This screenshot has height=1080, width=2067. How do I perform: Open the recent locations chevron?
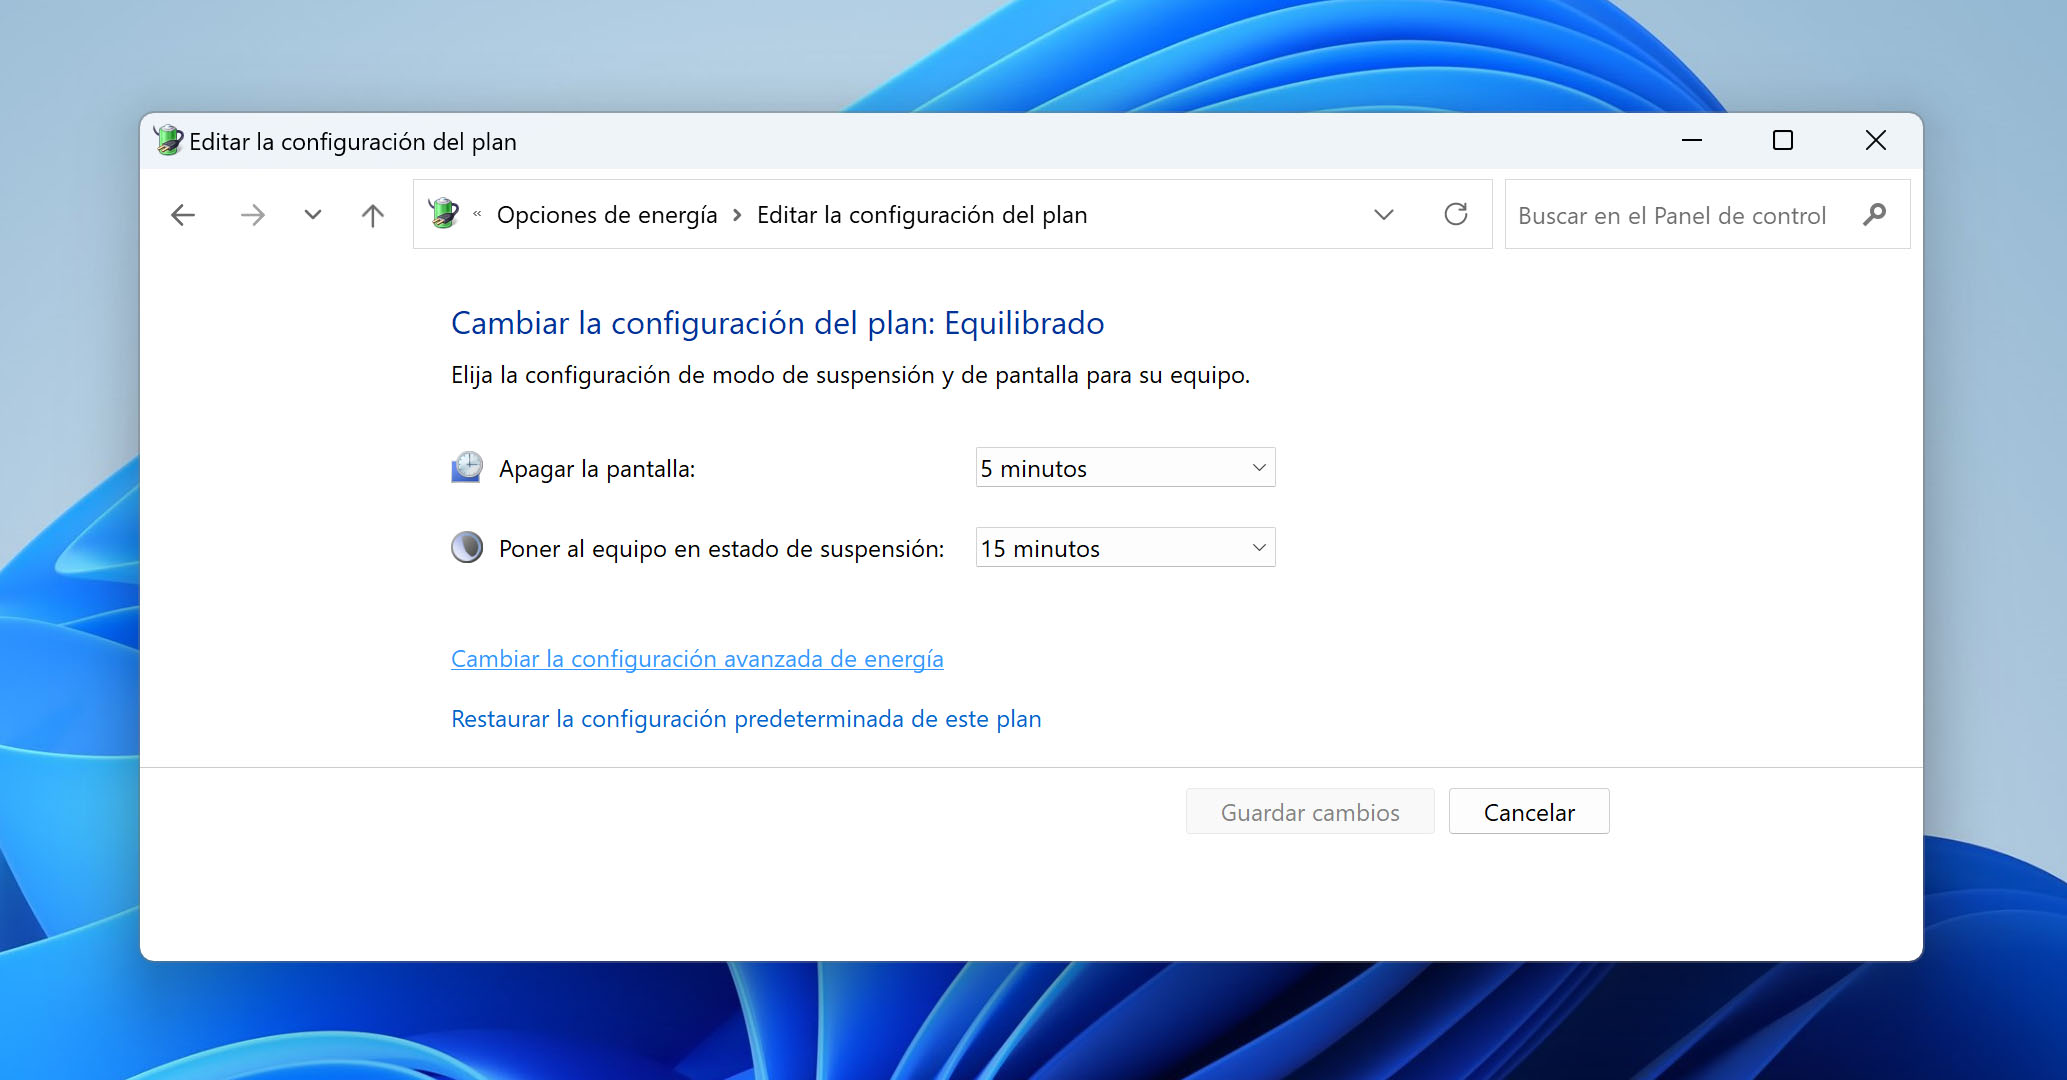tap(313, 215)
